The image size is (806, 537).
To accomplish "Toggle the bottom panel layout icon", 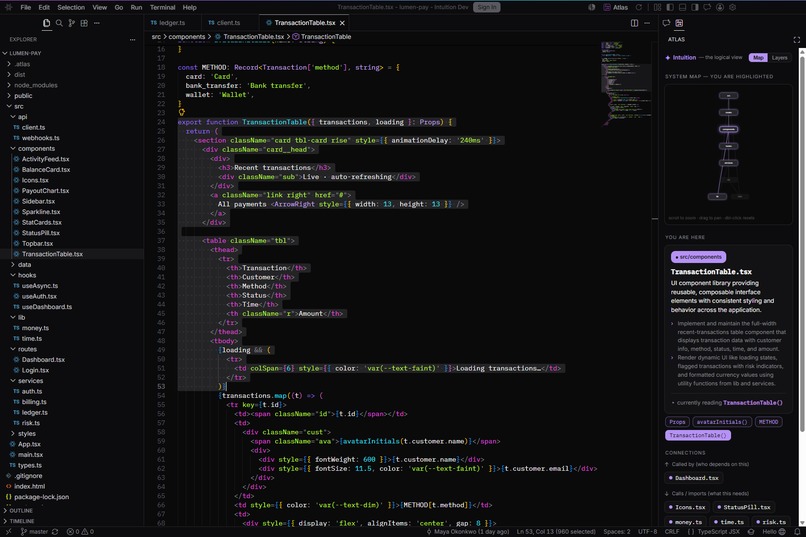I will [682, 7].
